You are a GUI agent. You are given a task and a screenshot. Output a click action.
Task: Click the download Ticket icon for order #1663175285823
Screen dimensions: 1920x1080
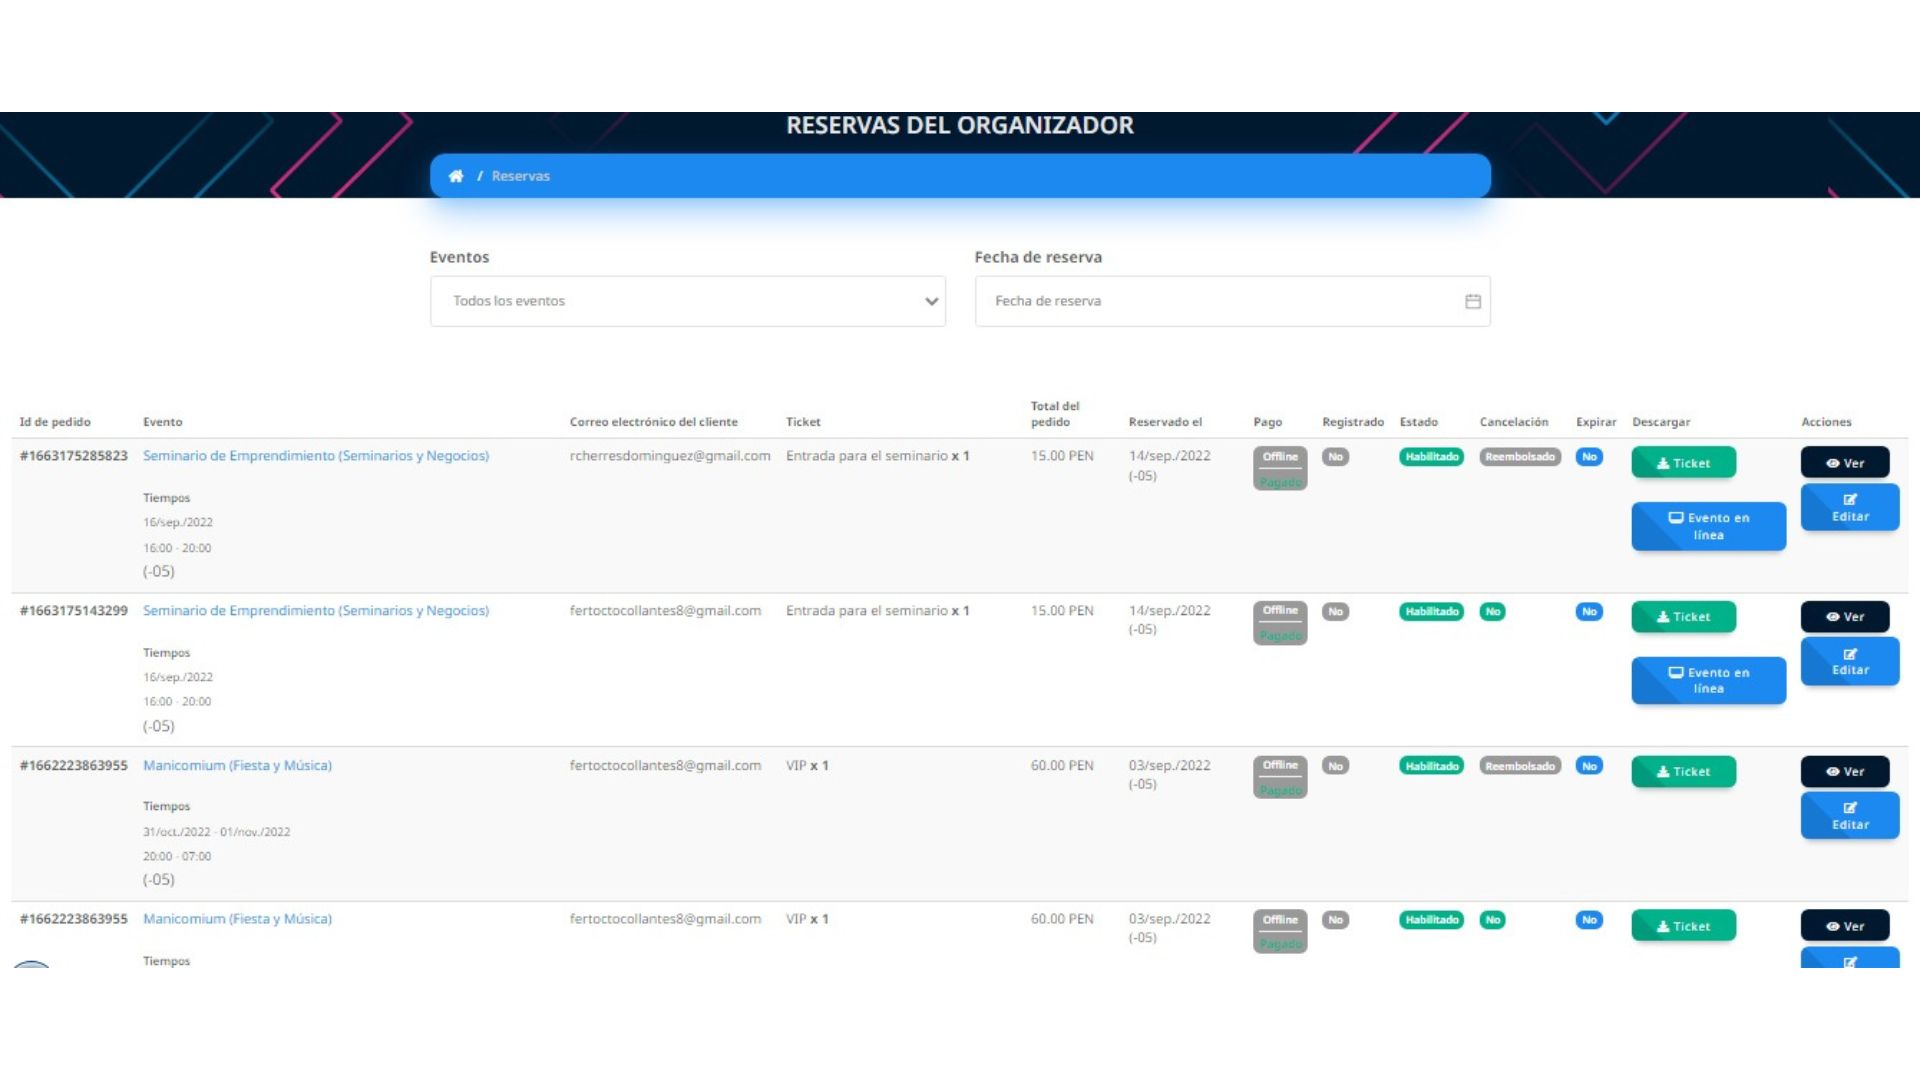pyautogui.click(x=1663, y=462)
